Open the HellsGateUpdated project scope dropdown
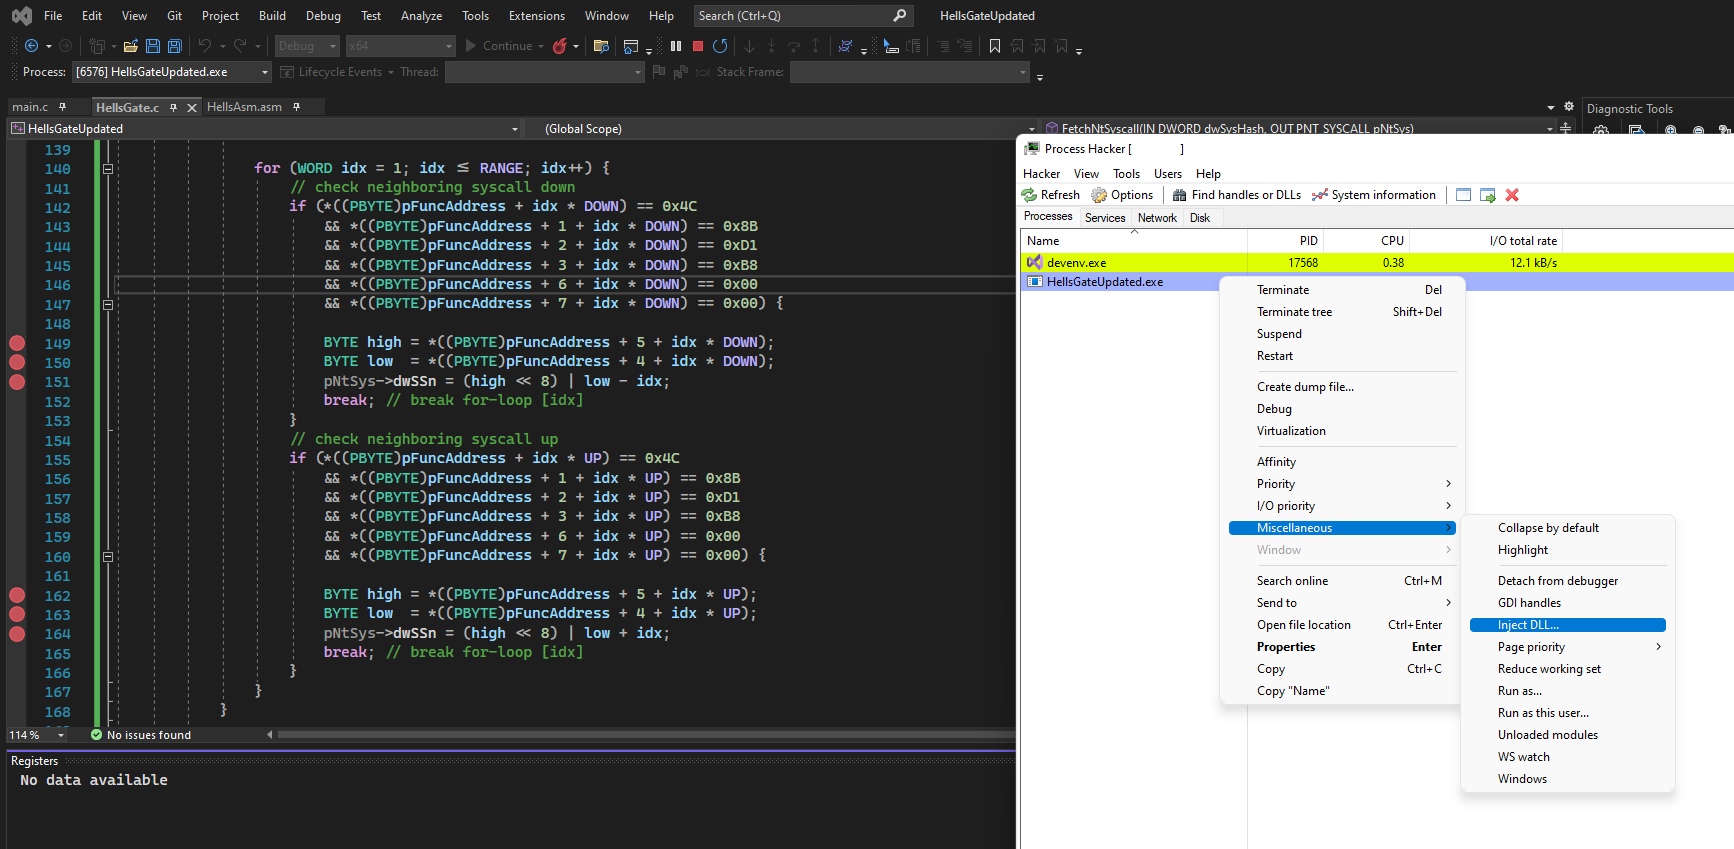This screenshot has height=849, width=1734. point(266,128)
